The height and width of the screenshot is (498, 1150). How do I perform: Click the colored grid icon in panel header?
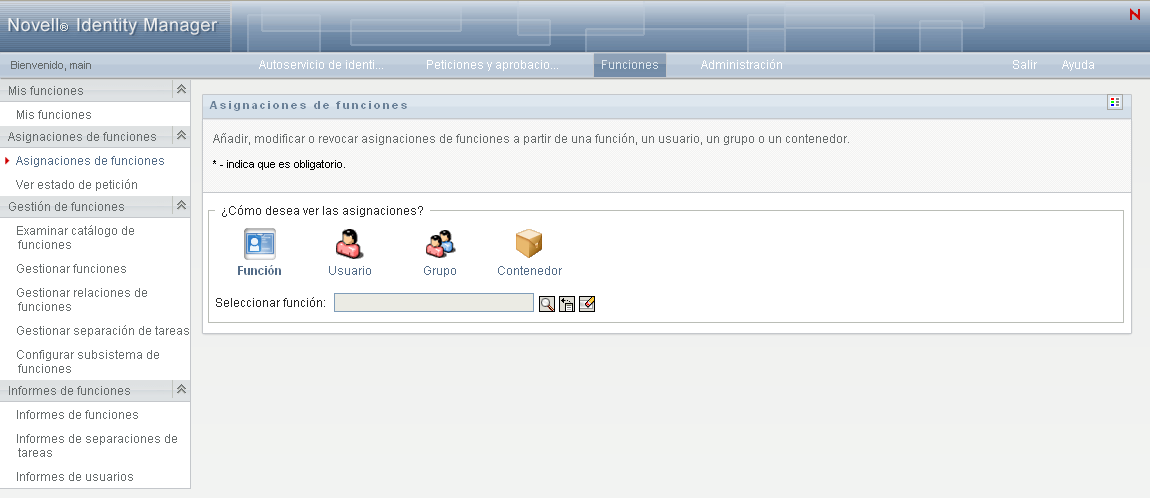point(1115,103)
